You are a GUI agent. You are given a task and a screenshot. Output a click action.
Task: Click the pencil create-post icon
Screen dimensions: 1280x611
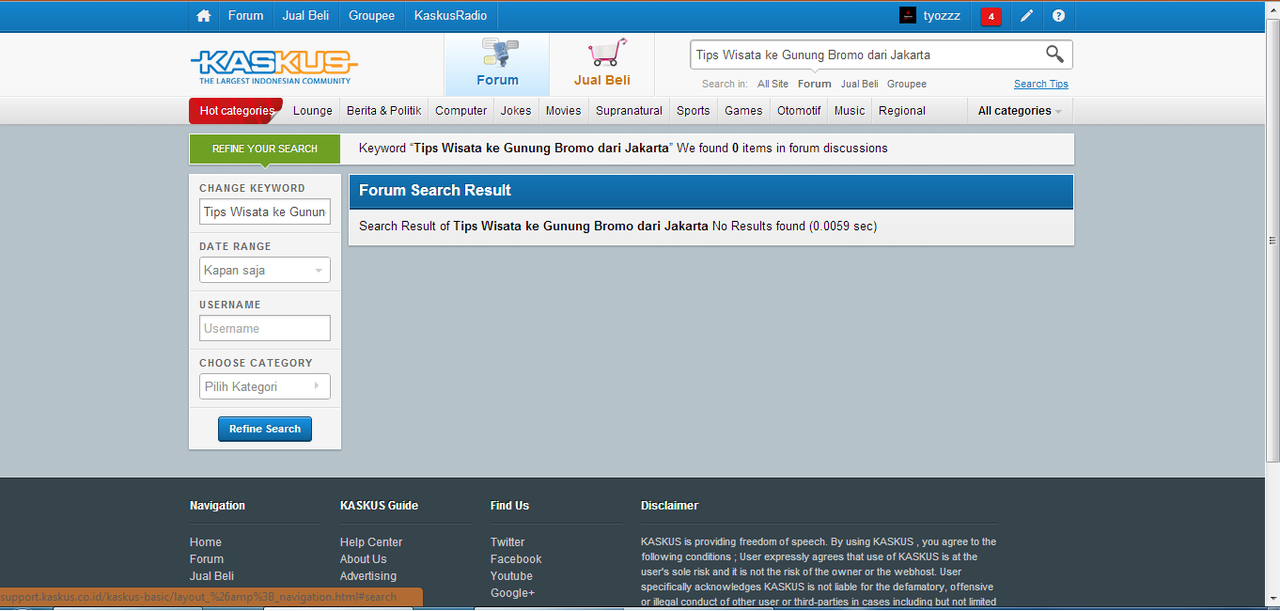coord(1026,16)
